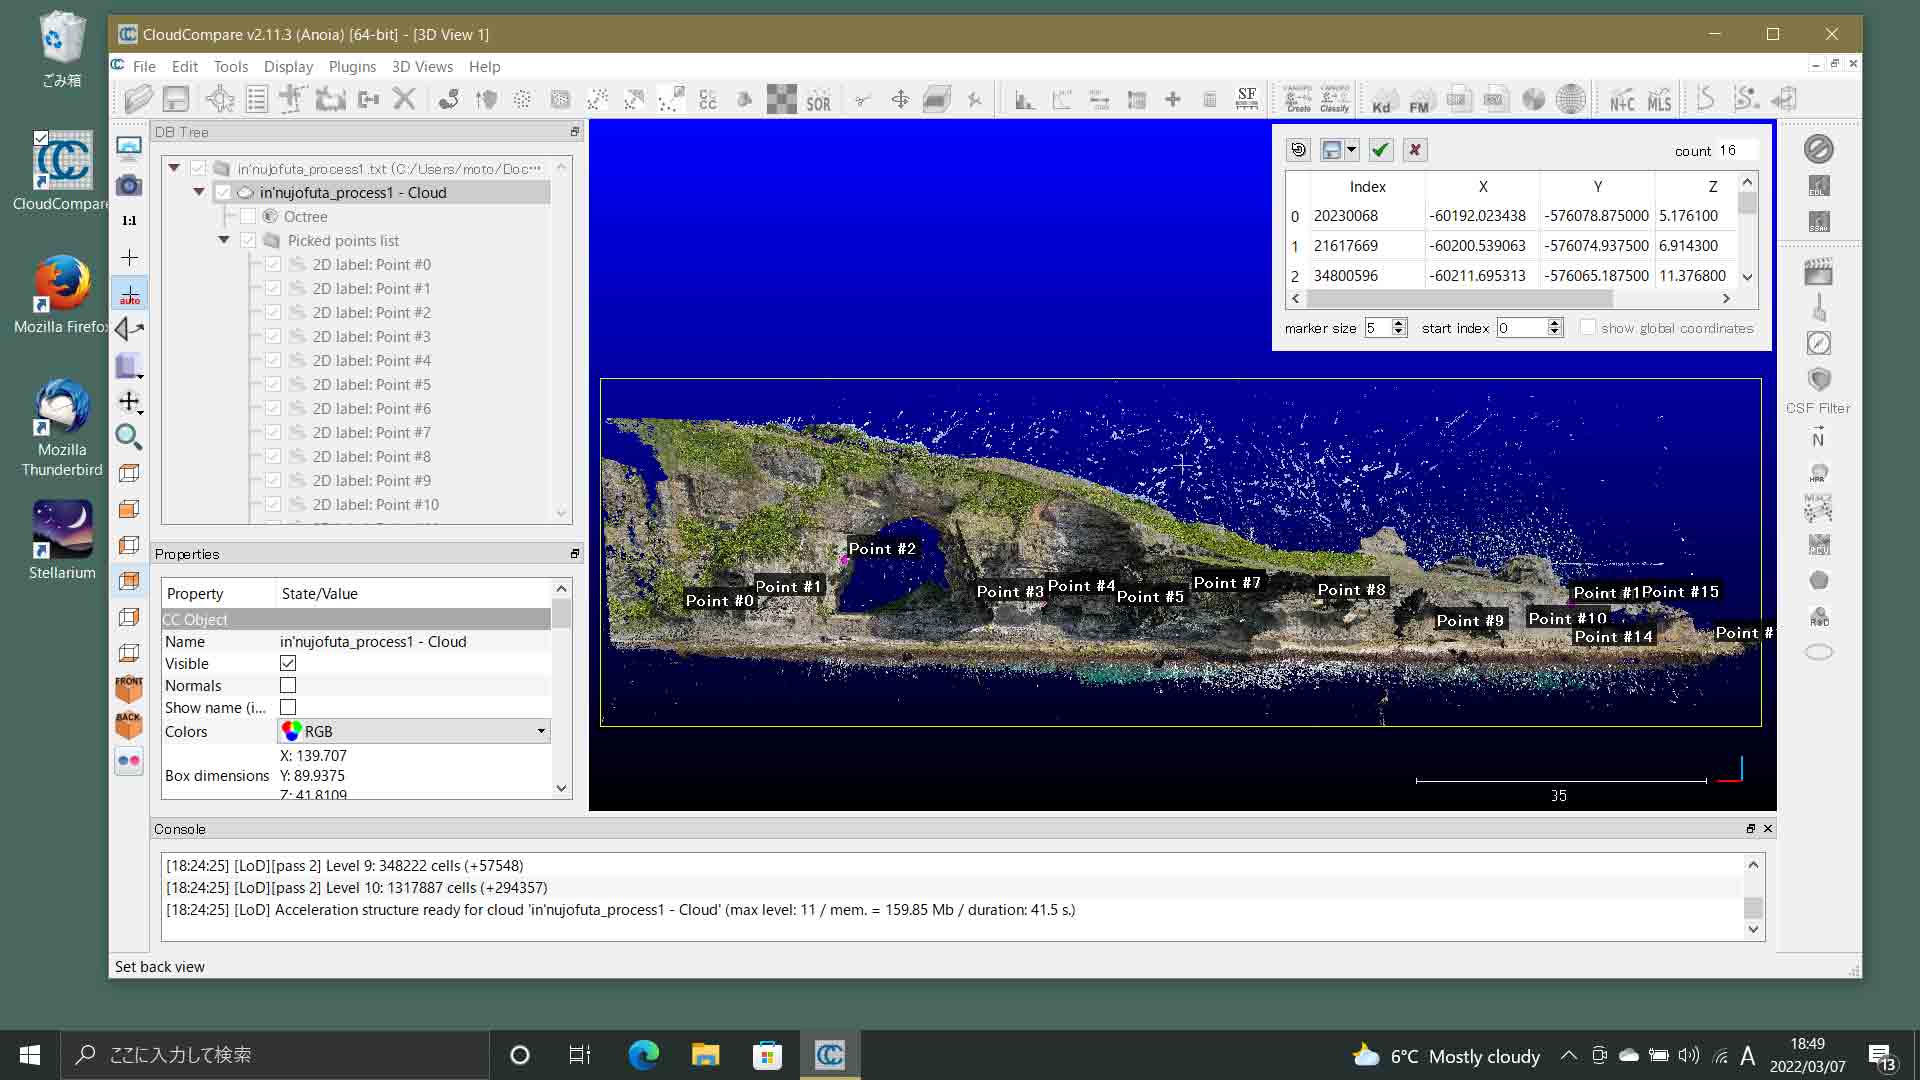
Task: Click the SOR filter toolbar icon
Action: coord(818,99)
